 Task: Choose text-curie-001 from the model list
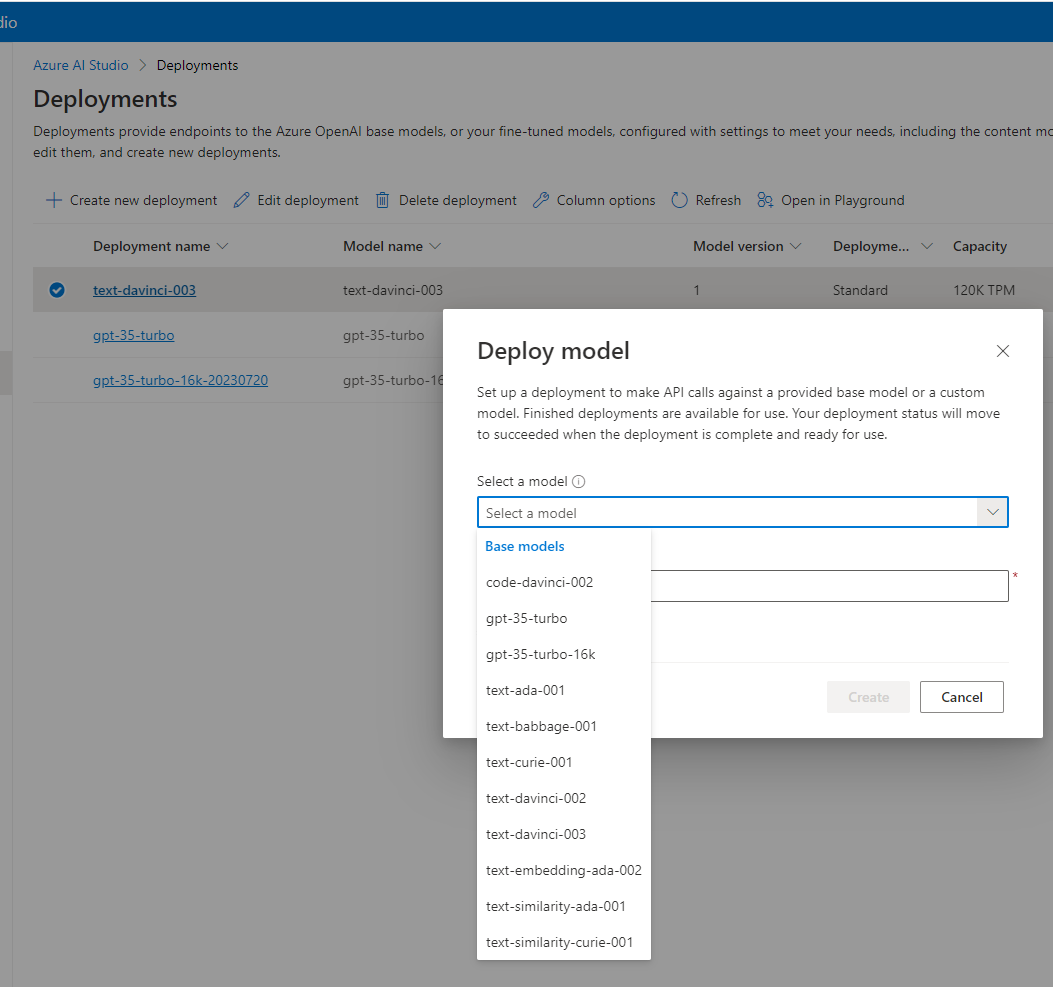[563, 763]
